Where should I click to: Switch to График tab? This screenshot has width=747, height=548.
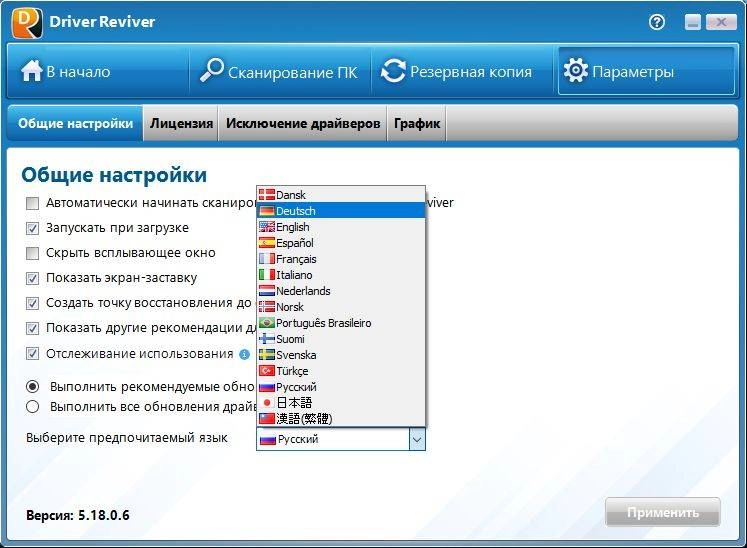(x=417, y=123)
